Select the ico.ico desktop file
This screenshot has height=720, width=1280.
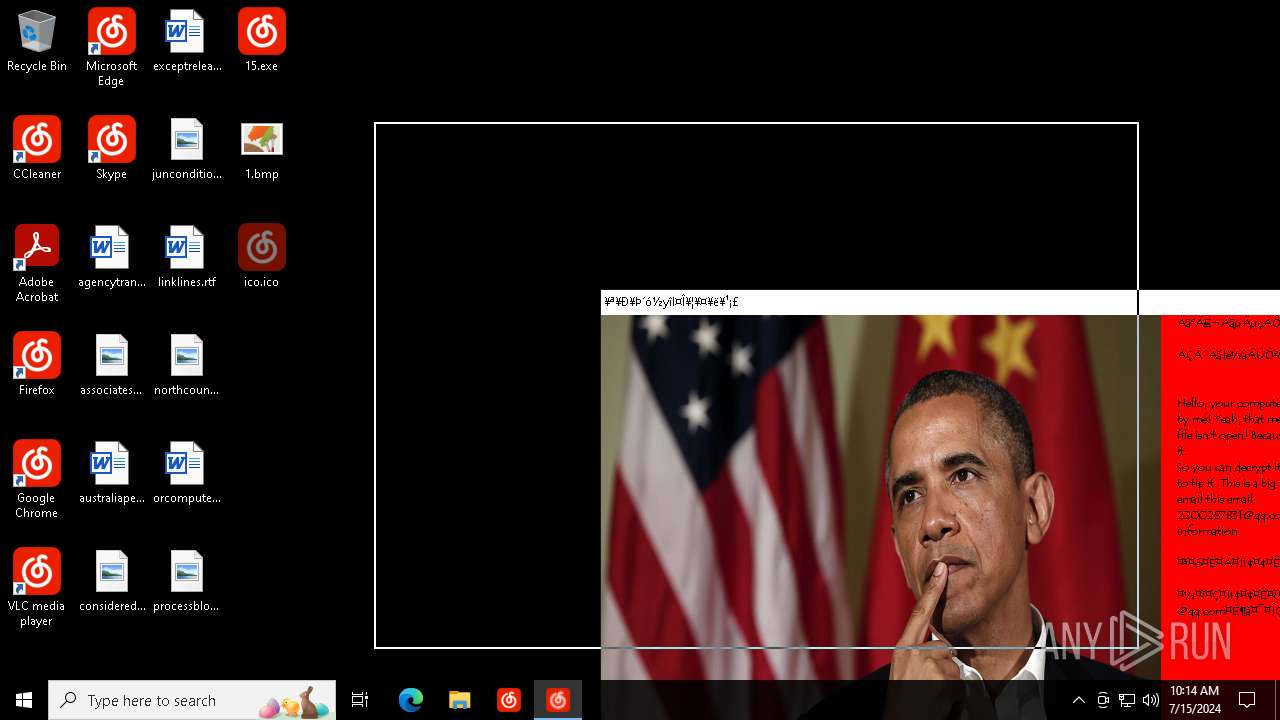[x=261, y=258]
